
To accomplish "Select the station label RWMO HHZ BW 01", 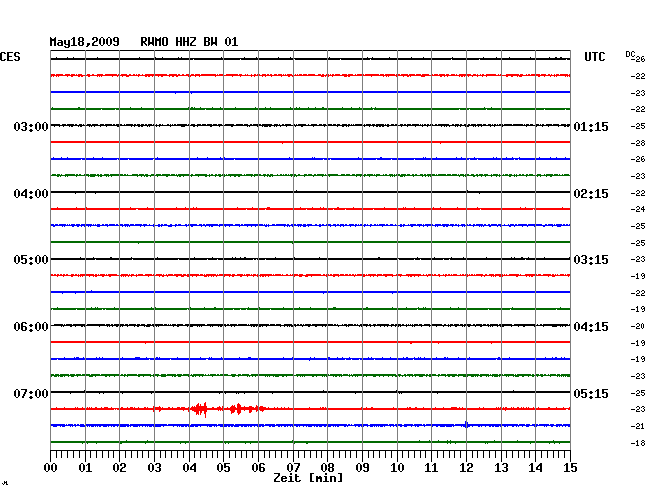I will (189, 42).
